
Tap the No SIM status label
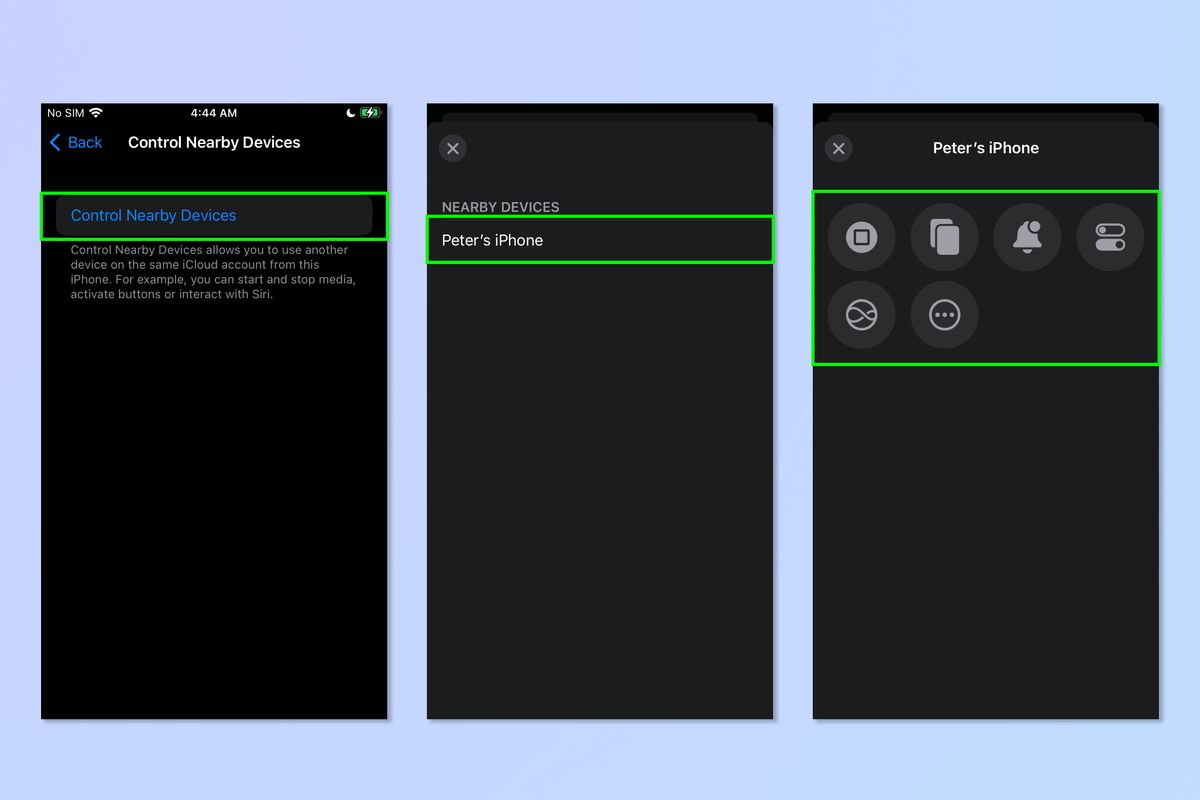click(67, 113)
